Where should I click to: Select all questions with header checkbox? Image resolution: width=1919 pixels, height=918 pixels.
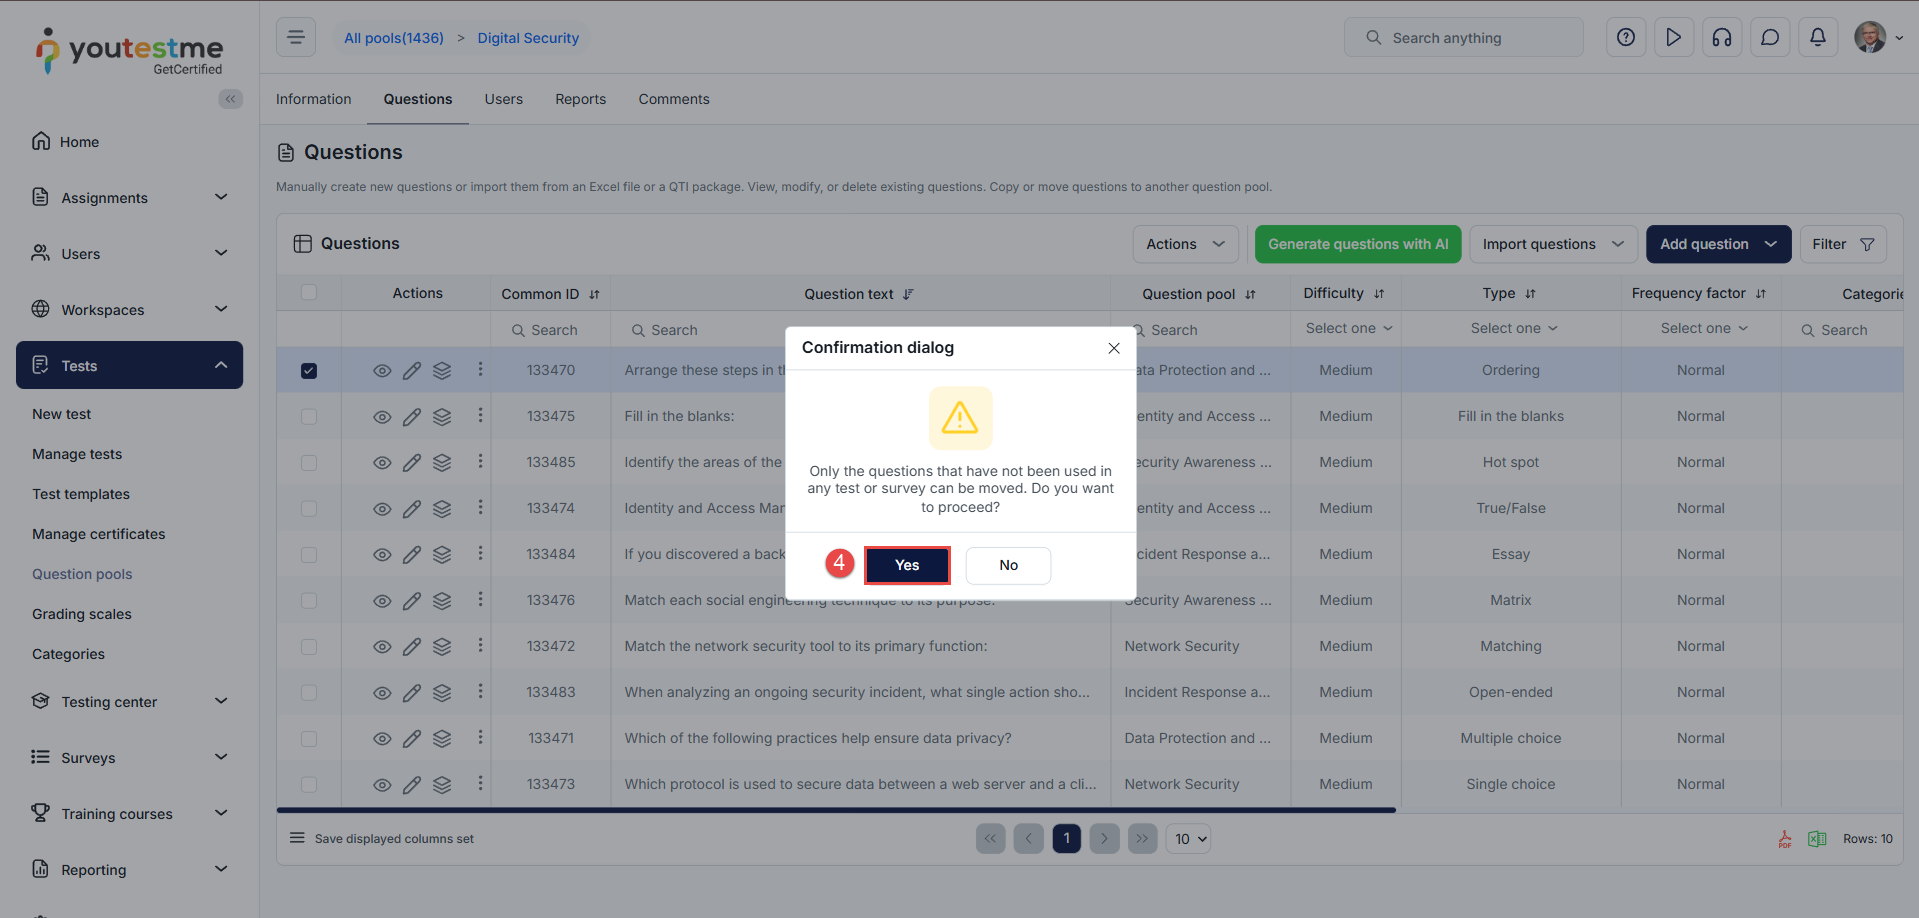point(309,292)
